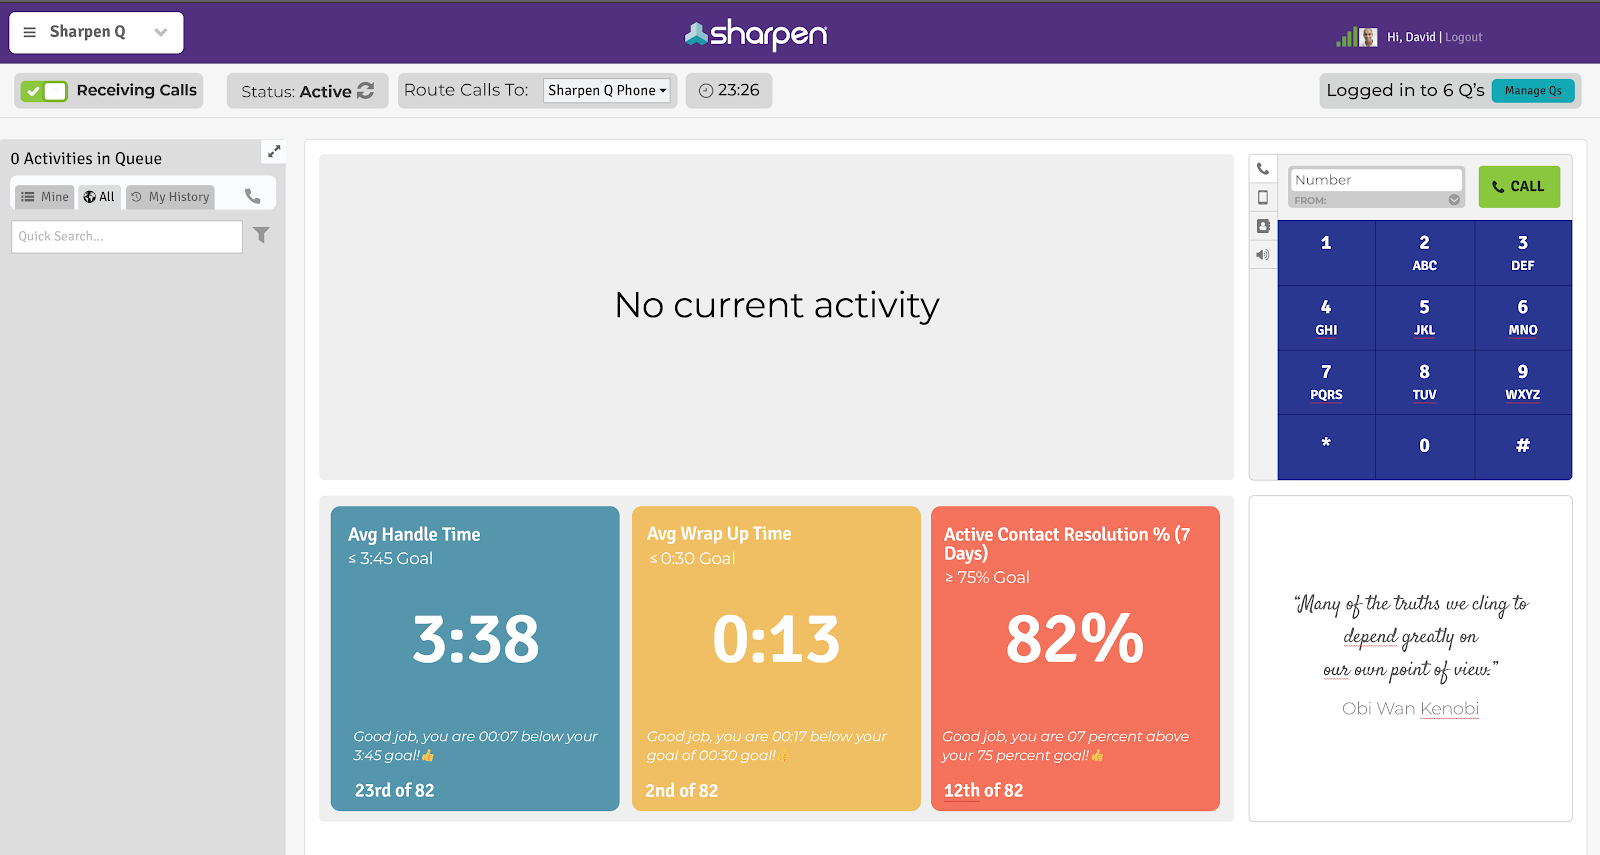Click the Quick Search input field
The image size is (1600, 855).
pos(127,236)
